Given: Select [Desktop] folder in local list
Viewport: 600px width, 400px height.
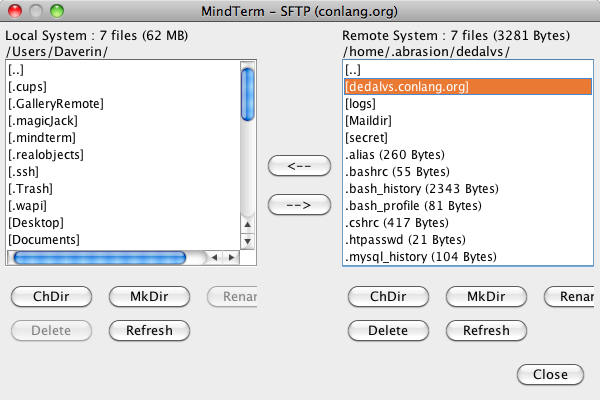Looking at the screenshot, I should pos(124,222).
